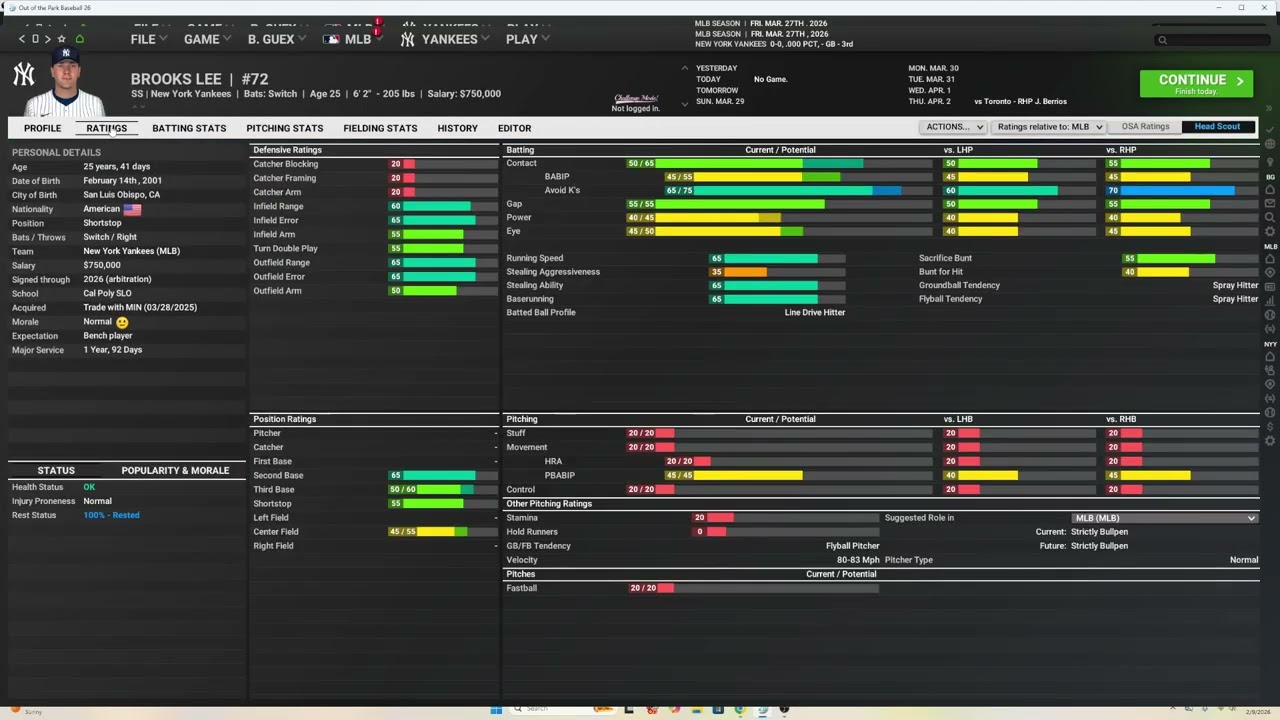Click the 'Line Drive Hitter' batted ball profile
1280x720 pixels.
[x=815, y=312]
